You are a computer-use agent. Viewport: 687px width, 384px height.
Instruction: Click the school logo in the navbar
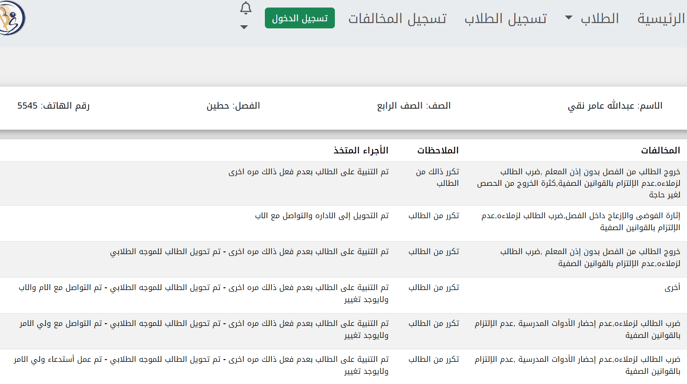[x=11, y=18]
